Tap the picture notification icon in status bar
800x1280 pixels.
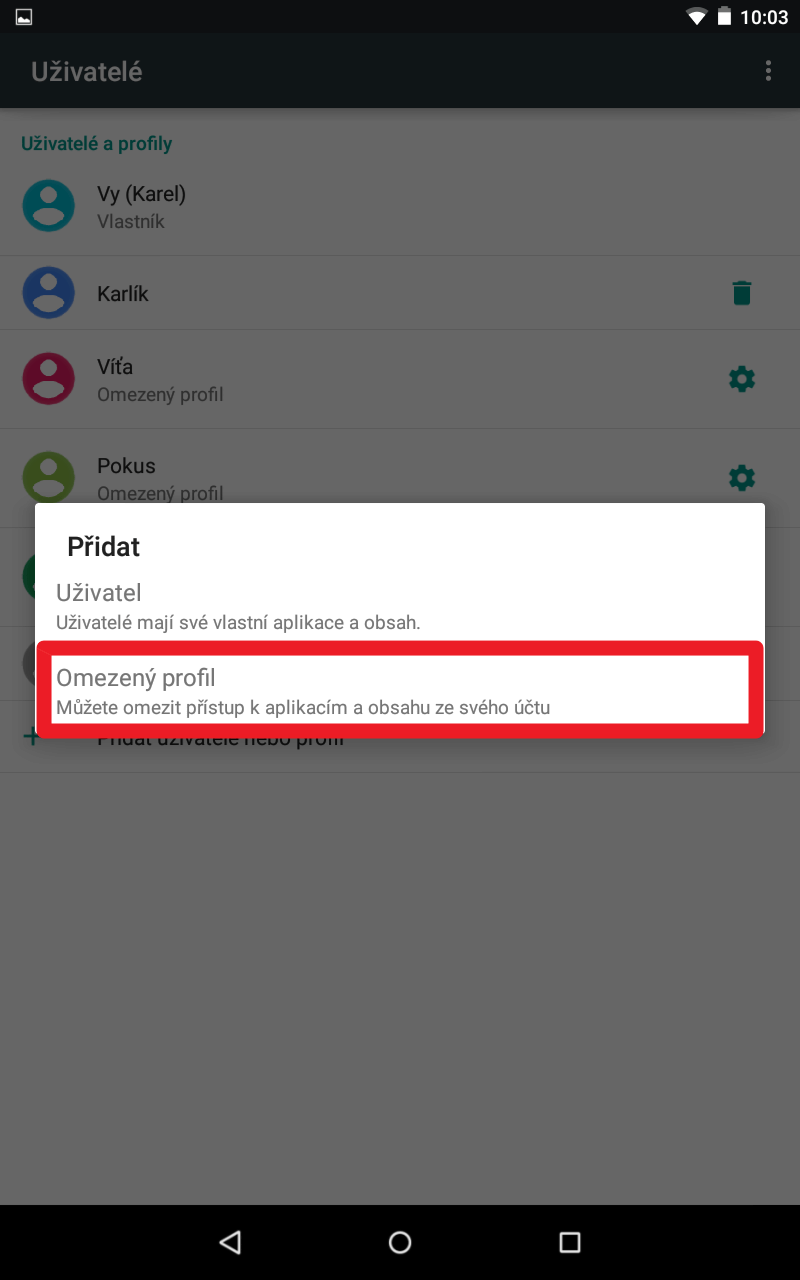tap(24, 17)
